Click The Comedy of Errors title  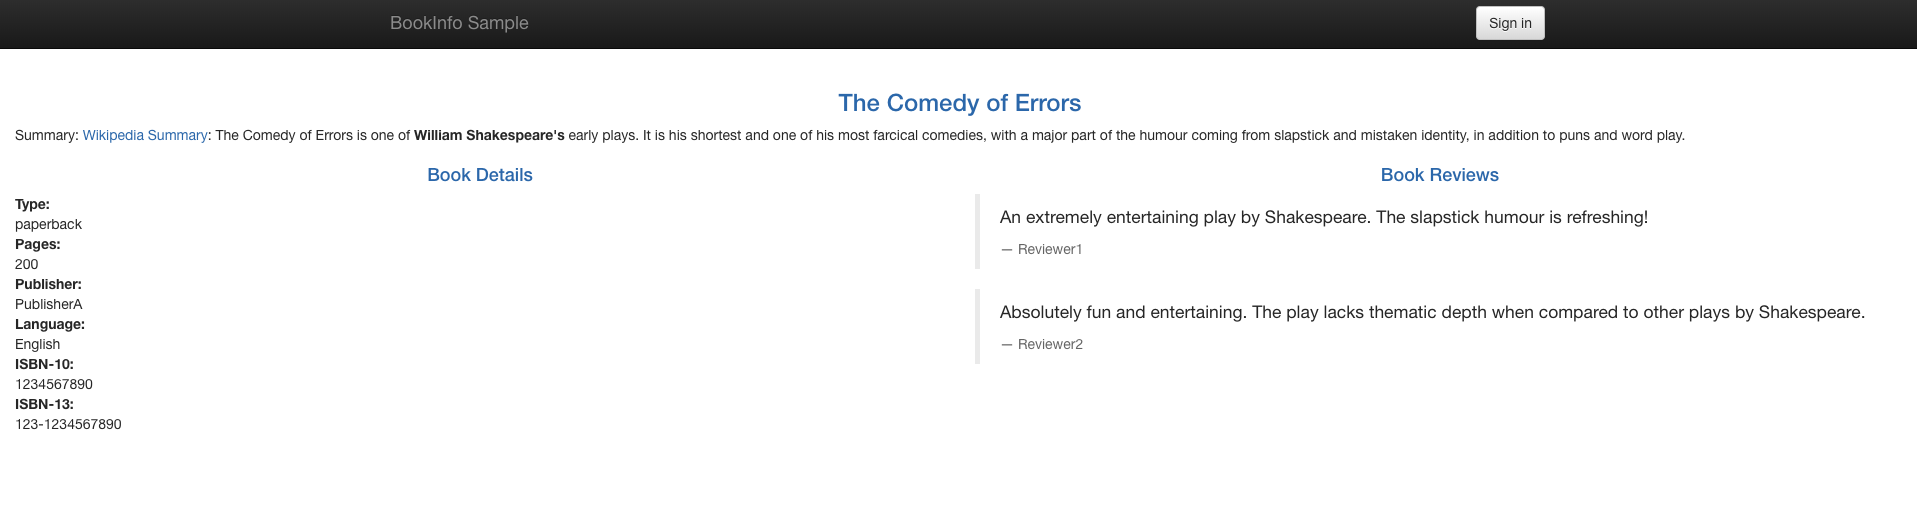(x=959, y=103)
